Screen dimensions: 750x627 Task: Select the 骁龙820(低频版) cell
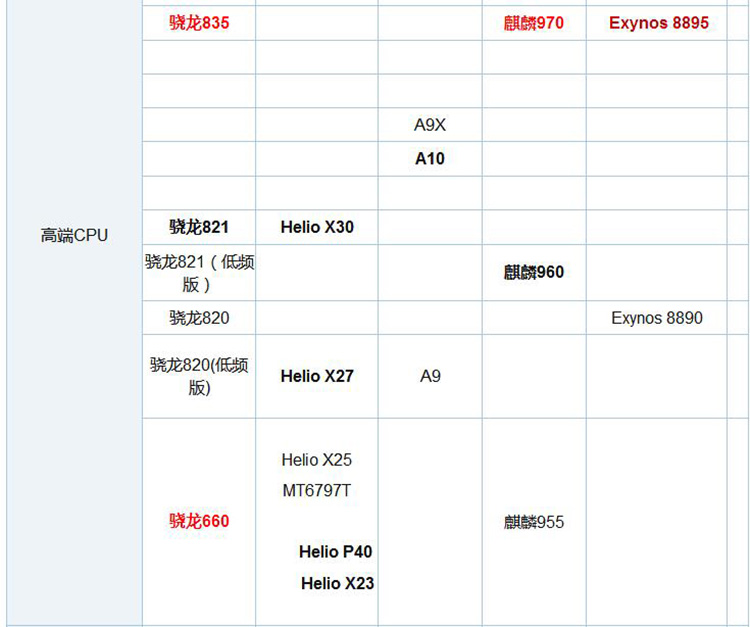click(199, 376)
